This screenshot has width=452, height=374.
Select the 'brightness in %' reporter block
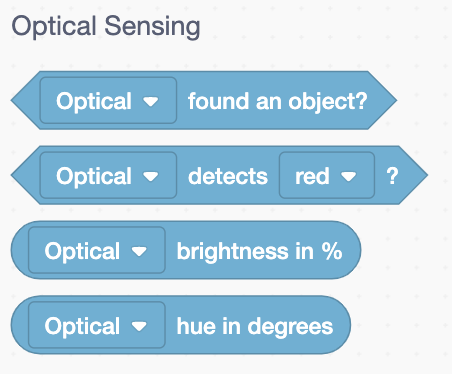point(186,250)
